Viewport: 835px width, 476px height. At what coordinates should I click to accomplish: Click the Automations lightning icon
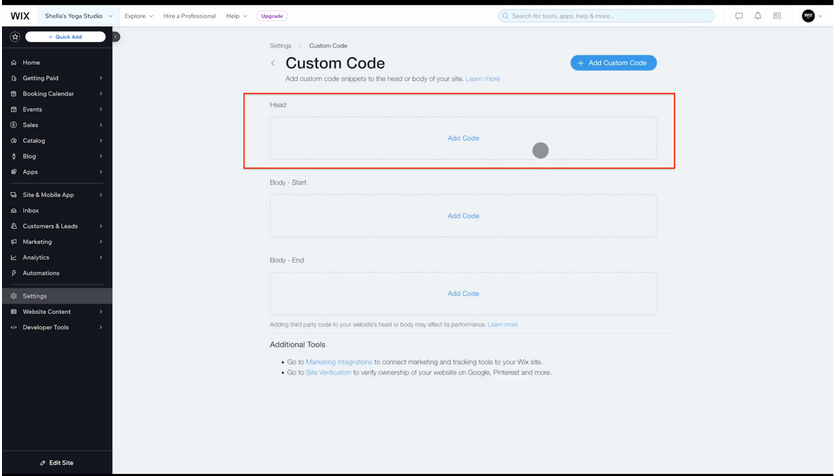click(x=14, y=273)
